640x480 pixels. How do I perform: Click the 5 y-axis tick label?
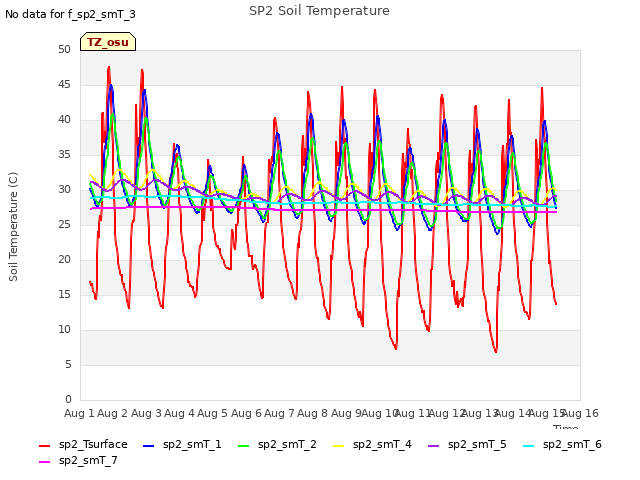[68, 364]
